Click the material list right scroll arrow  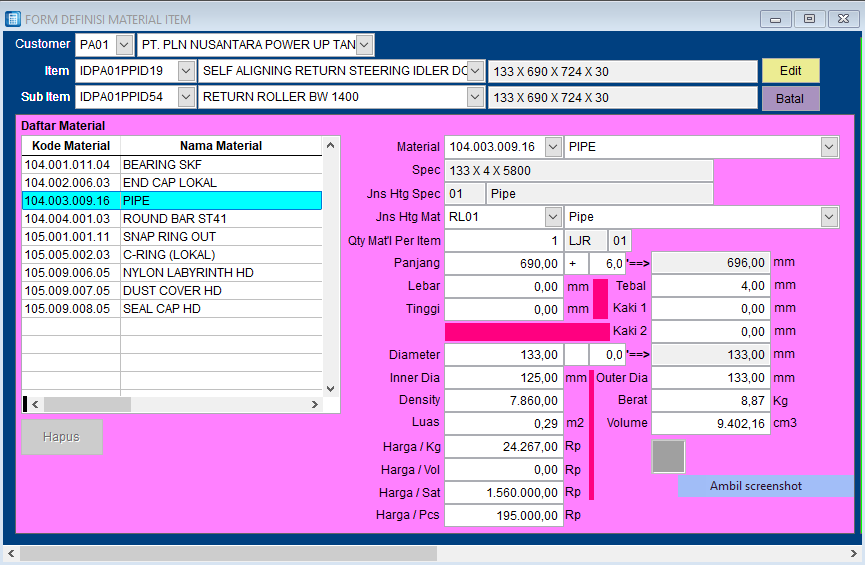tap(314, 404)
